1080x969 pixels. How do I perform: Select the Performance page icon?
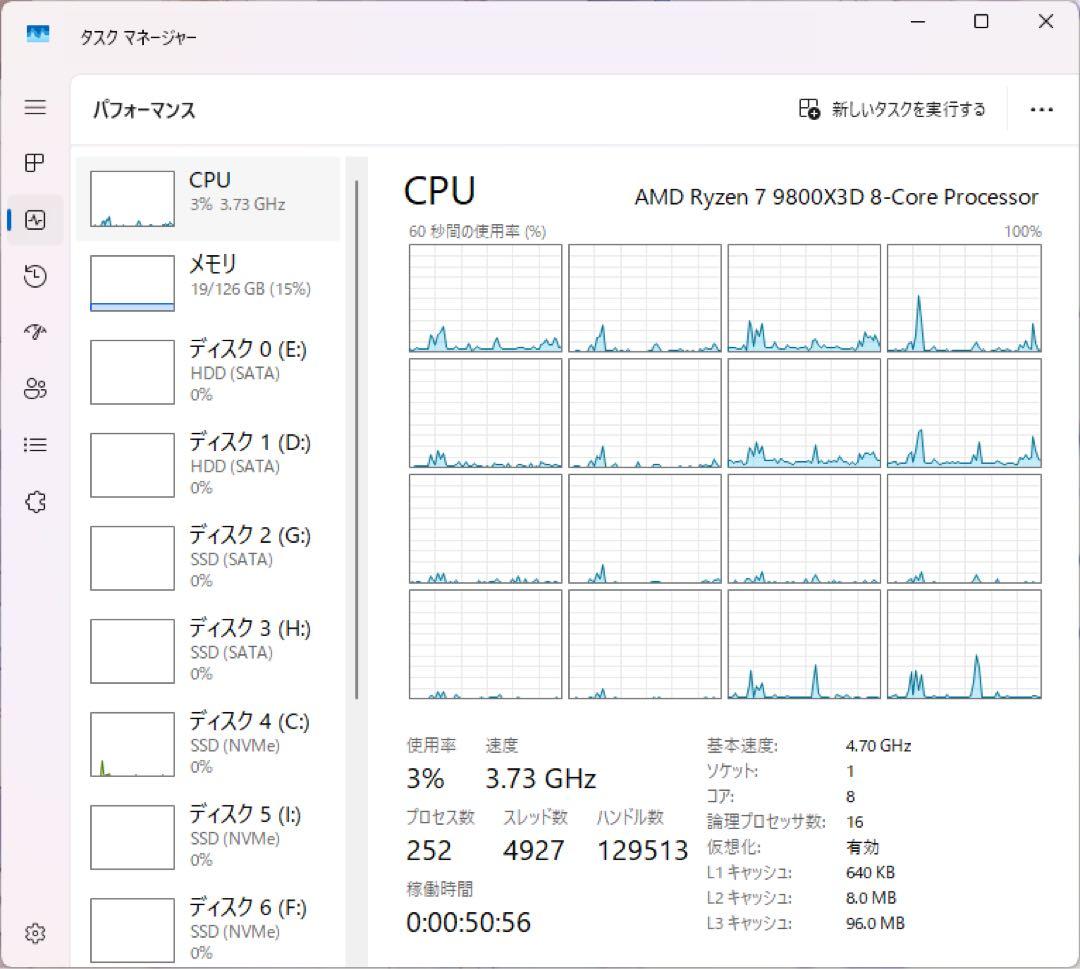35,219
